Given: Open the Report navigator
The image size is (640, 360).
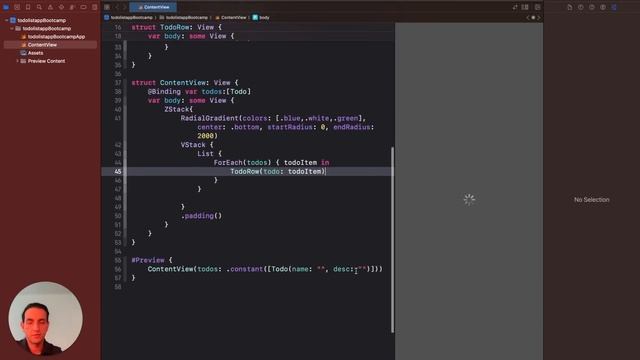Looking at the screenshot, I should [x=94, y=7].
